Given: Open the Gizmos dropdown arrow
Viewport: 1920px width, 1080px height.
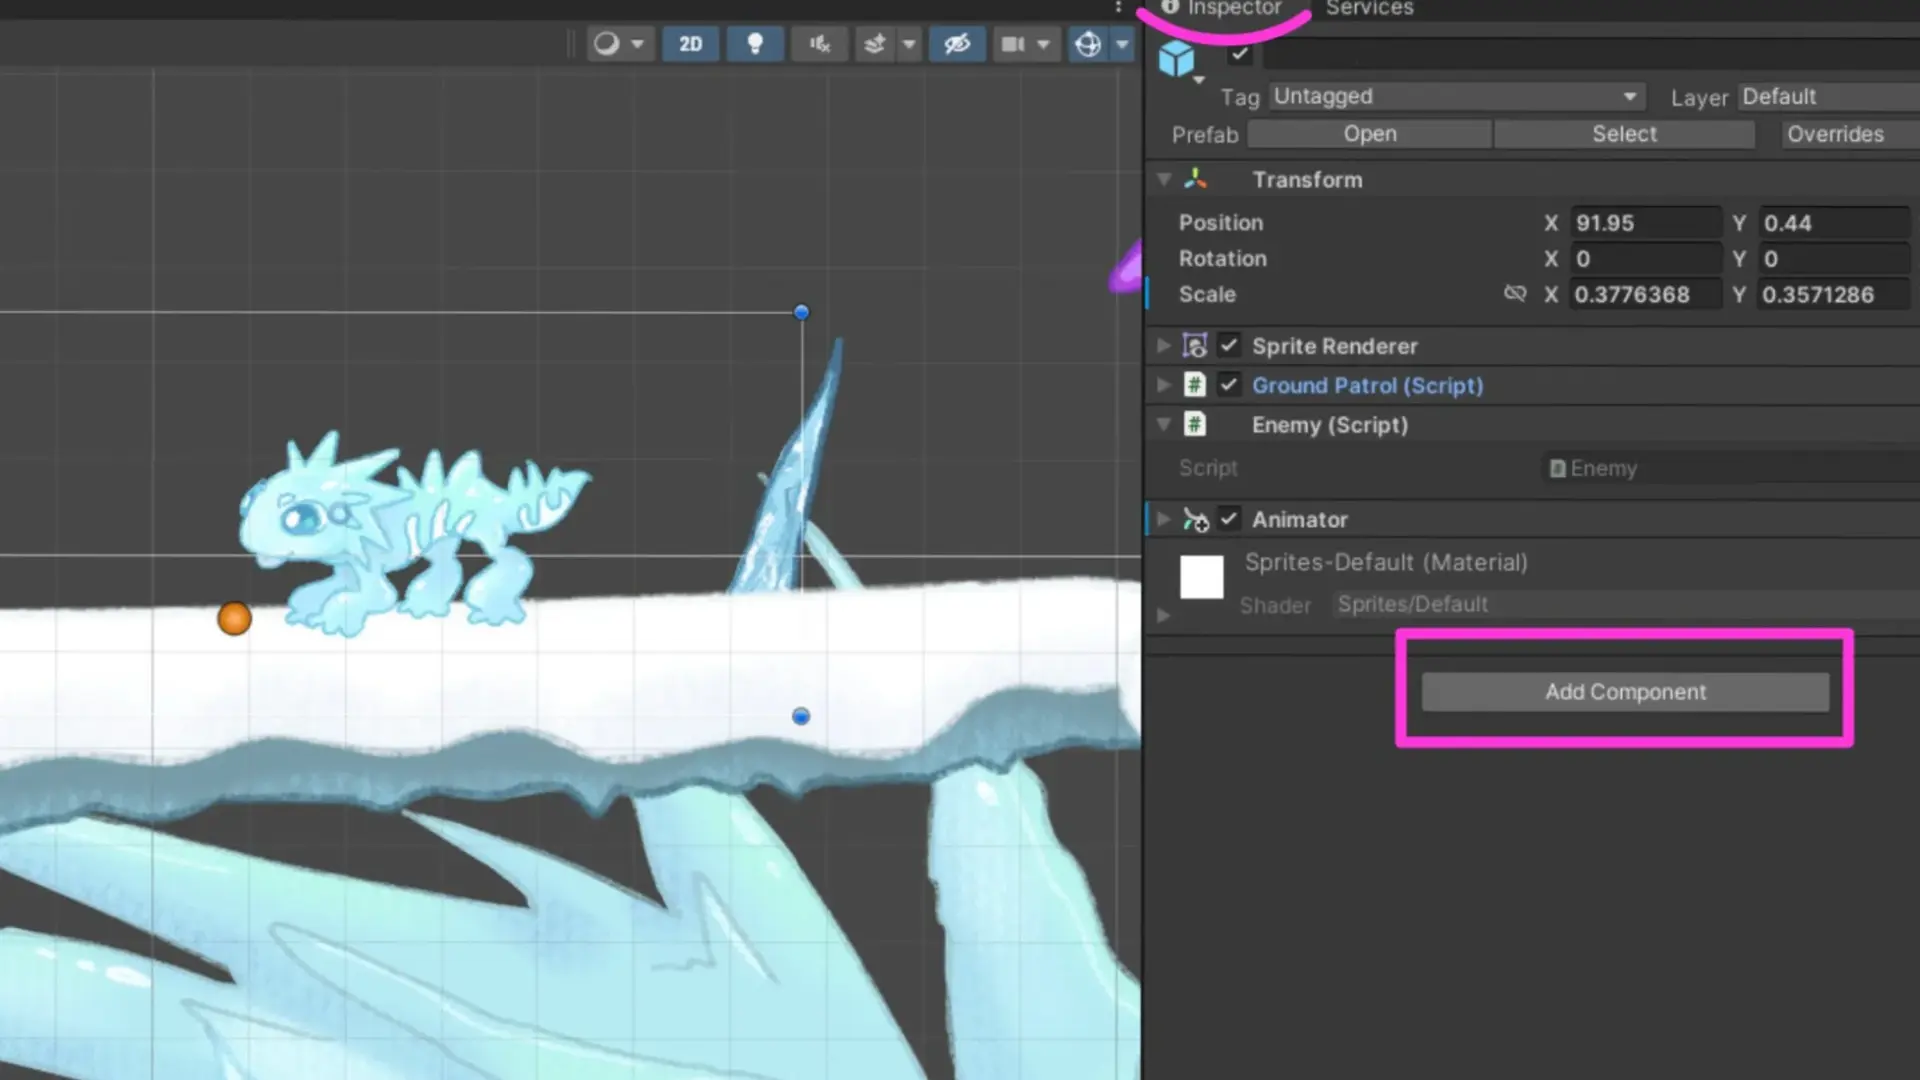Looking at the screenshot, I should click(1122, 44).
